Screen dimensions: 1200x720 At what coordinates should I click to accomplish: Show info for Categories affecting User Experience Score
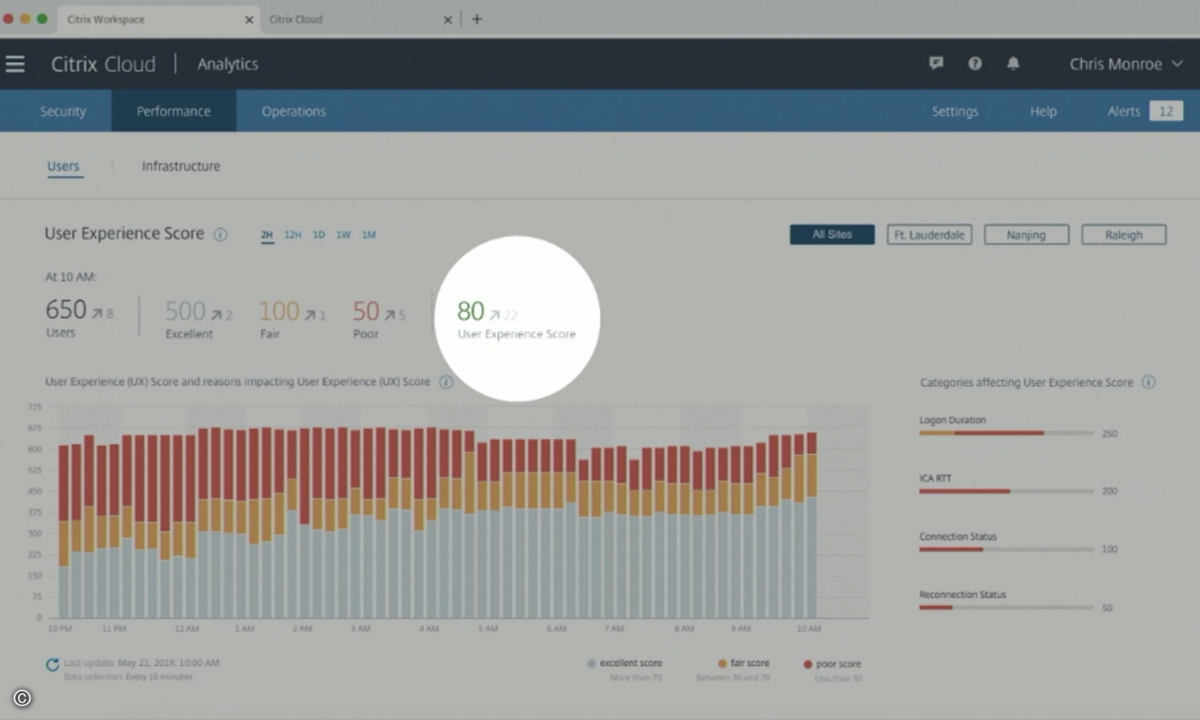click(x=1148, y=382)
